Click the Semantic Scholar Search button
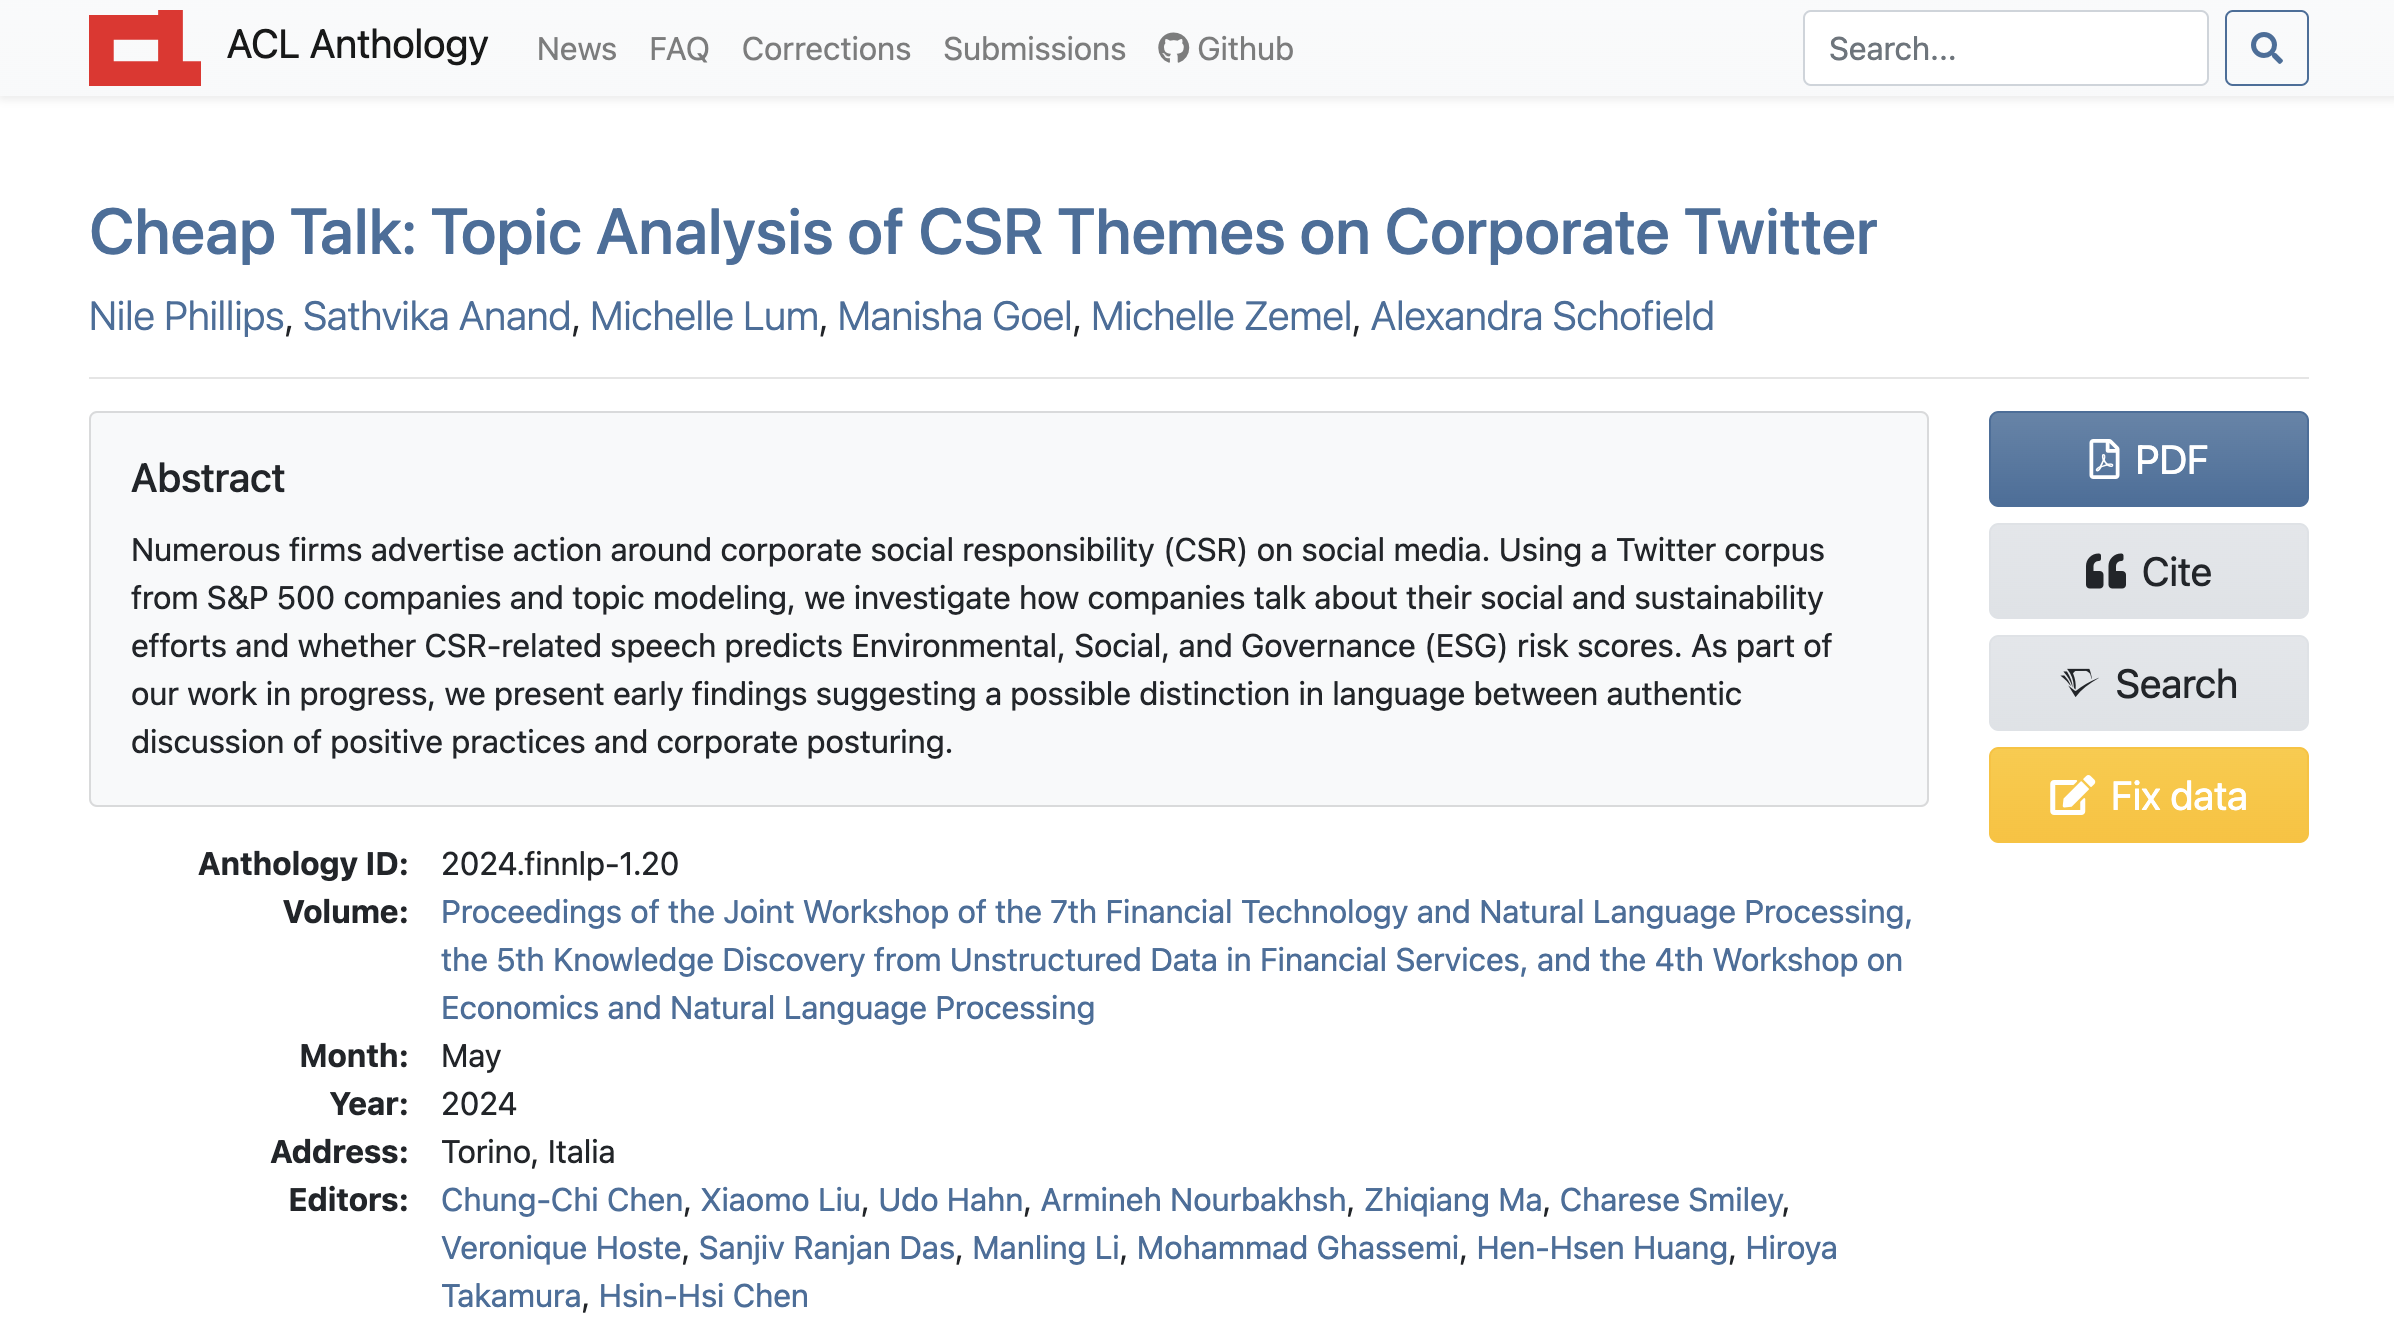 click(2147, 683)
